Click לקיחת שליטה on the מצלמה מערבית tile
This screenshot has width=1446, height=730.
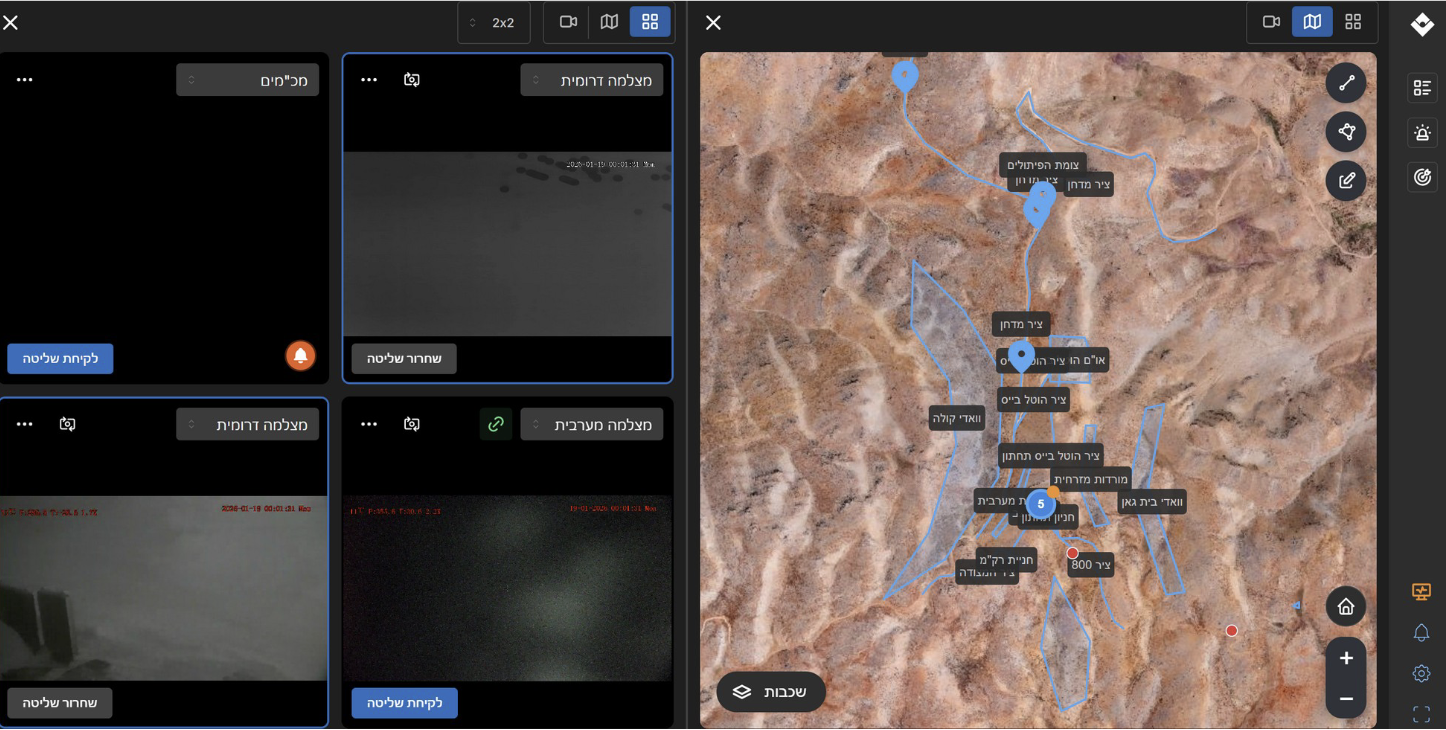[x=404, y=703]
